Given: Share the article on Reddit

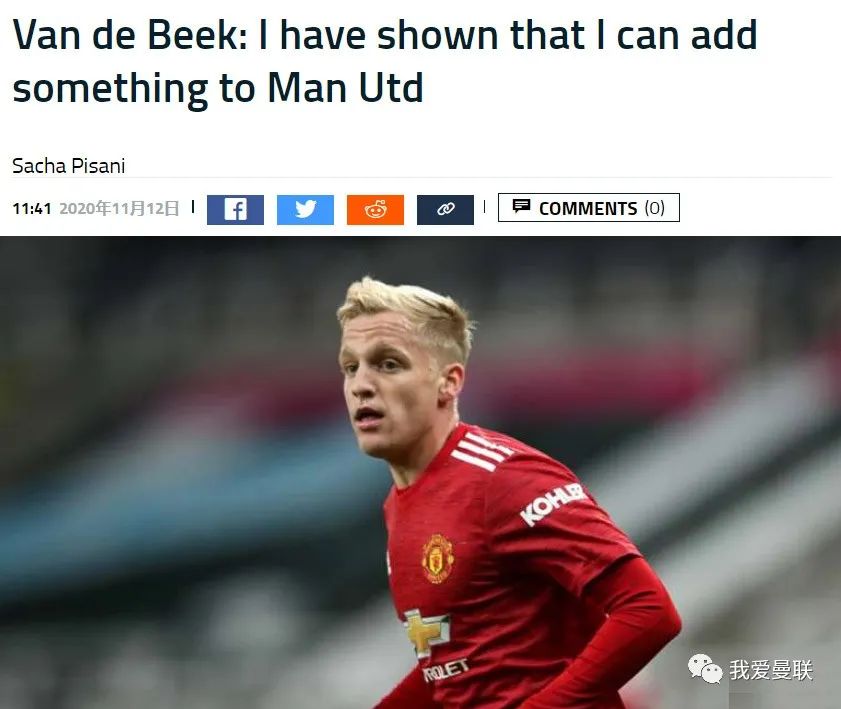Looking at the screenshot, I should [375, 210].
